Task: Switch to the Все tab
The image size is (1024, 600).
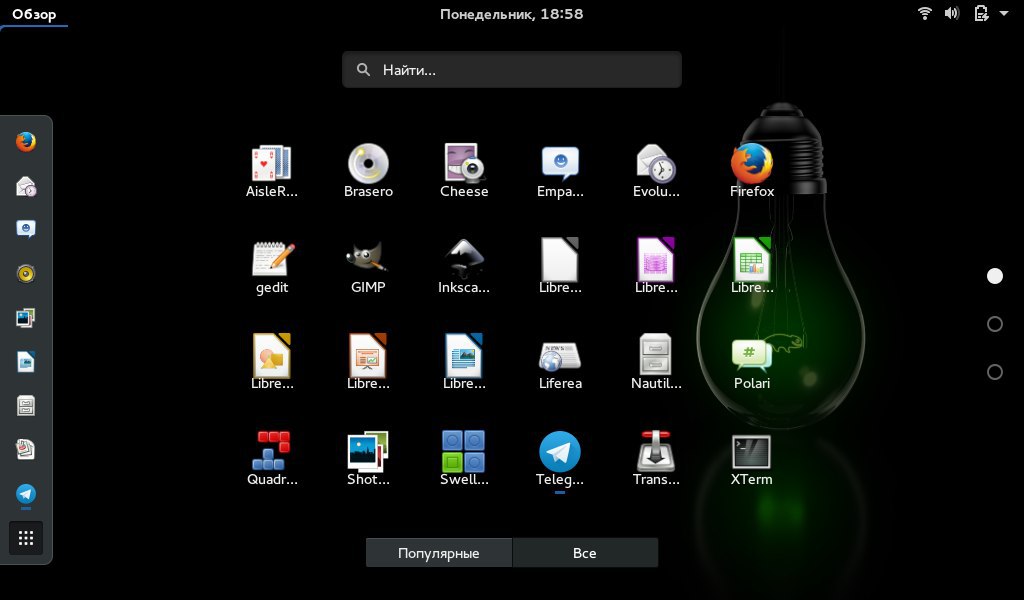Action: coord(585,553)
